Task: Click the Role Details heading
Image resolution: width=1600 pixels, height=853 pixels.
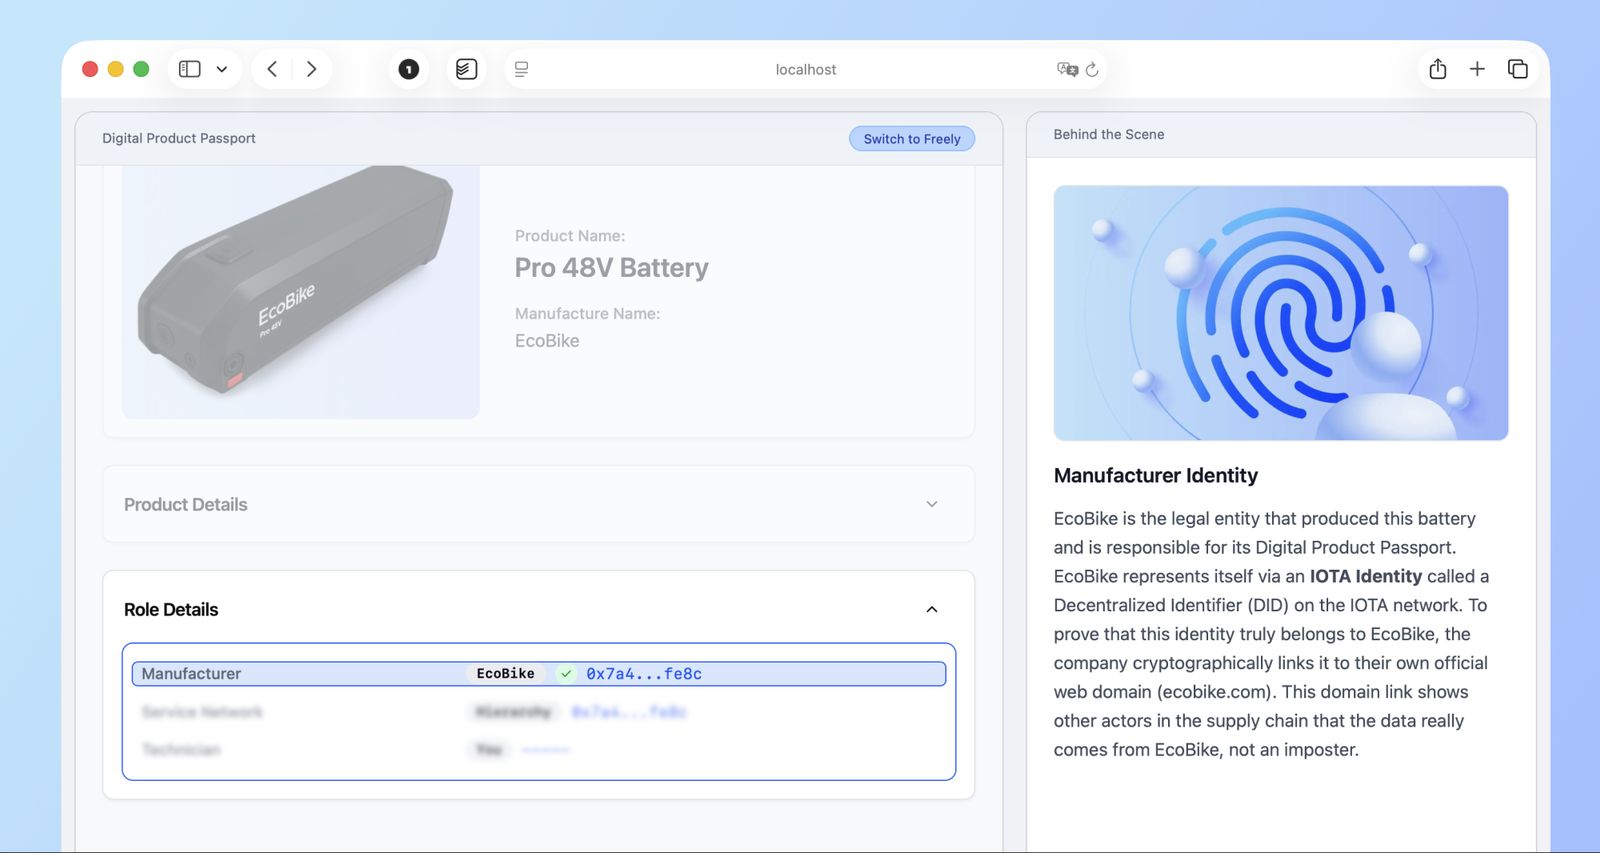Action: point(171,610)
